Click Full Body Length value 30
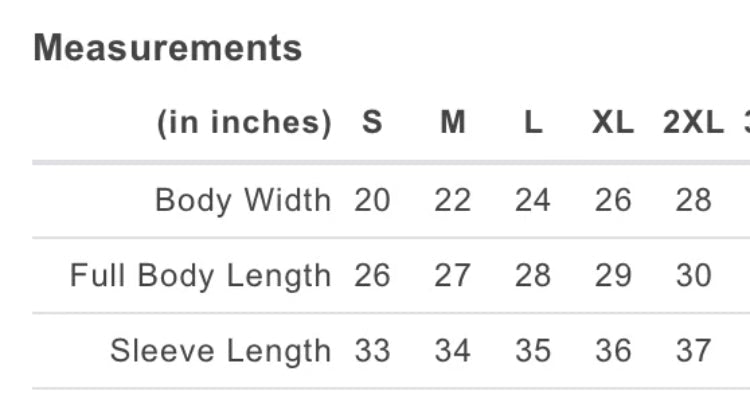Viewport: 750px width, 416px height. coord(694,275)
